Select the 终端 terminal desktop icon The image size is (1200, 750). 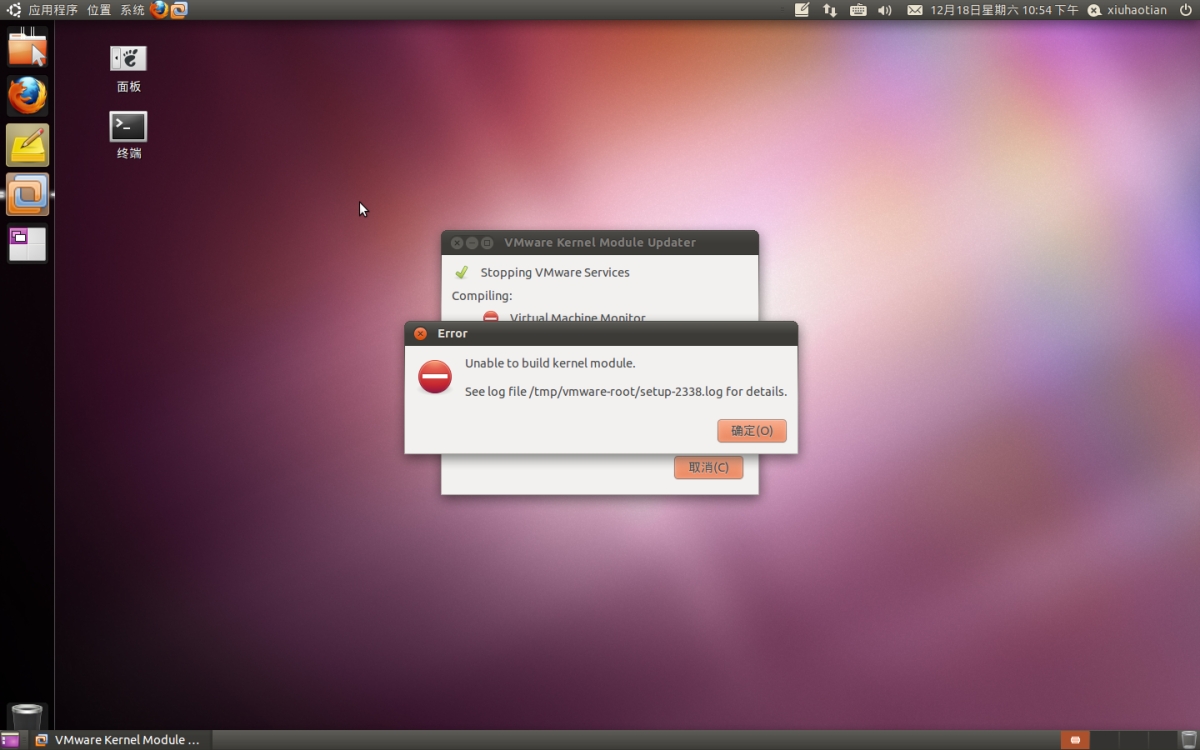tap(129, 136)
